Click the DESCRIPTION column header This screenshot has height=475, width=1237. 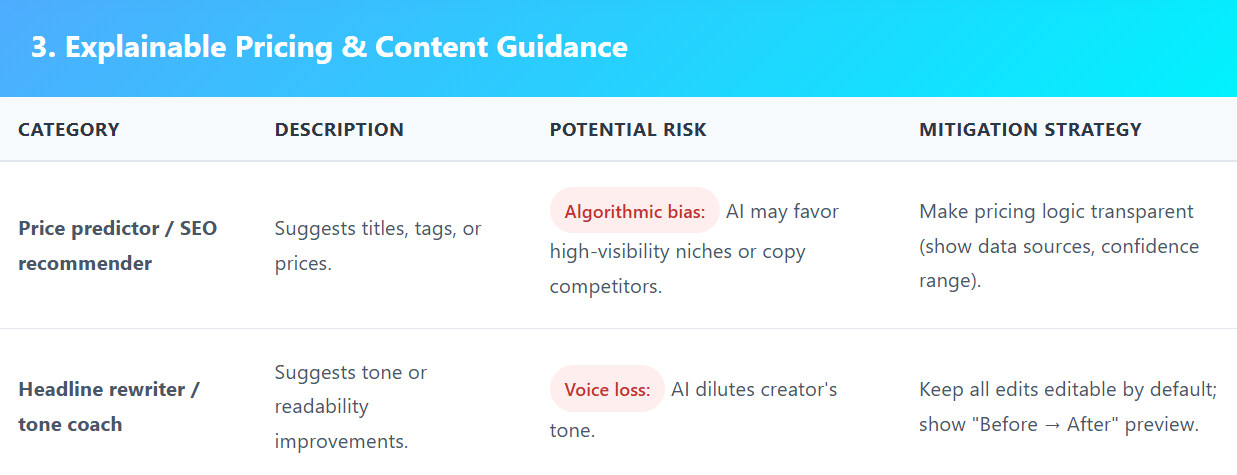click(x=339, y=130)
